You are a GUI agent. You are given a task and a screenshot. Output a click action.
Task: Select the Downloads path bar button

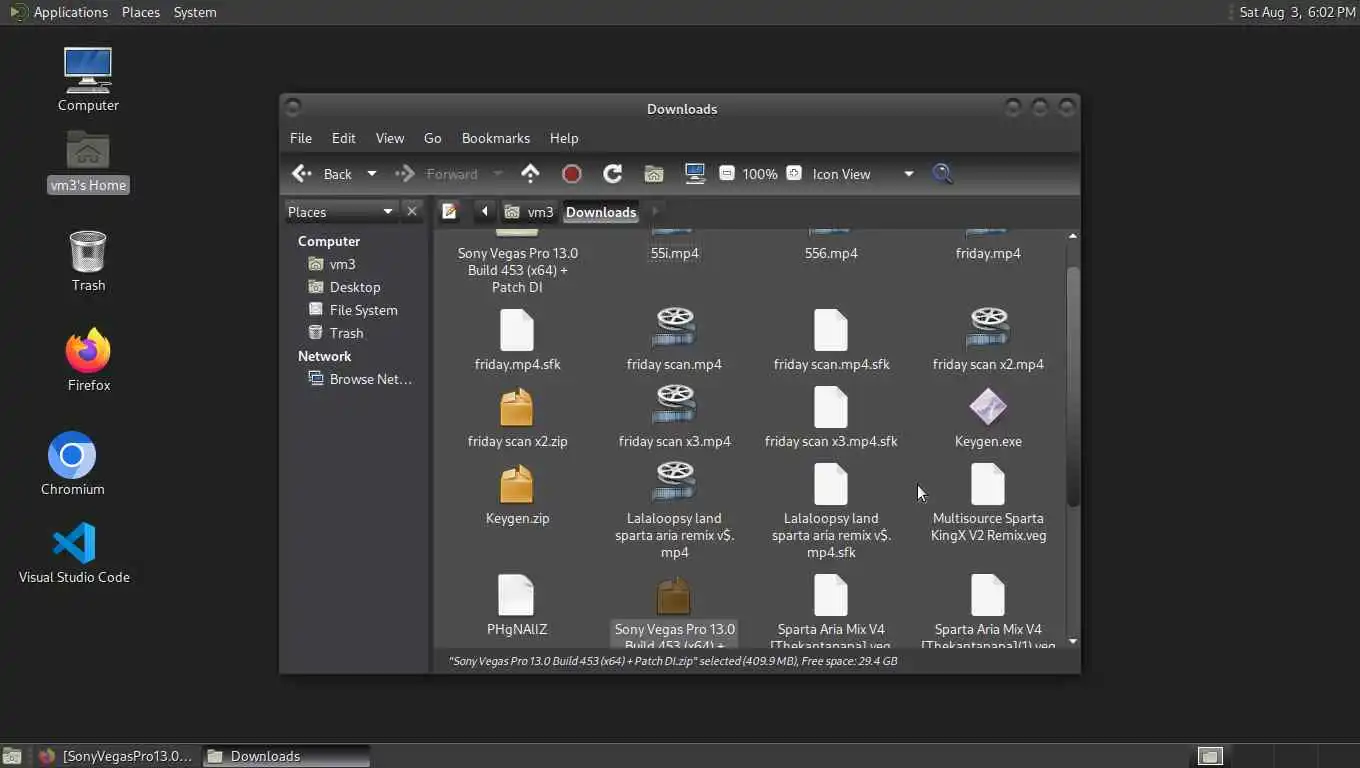[x=601, y=212]
